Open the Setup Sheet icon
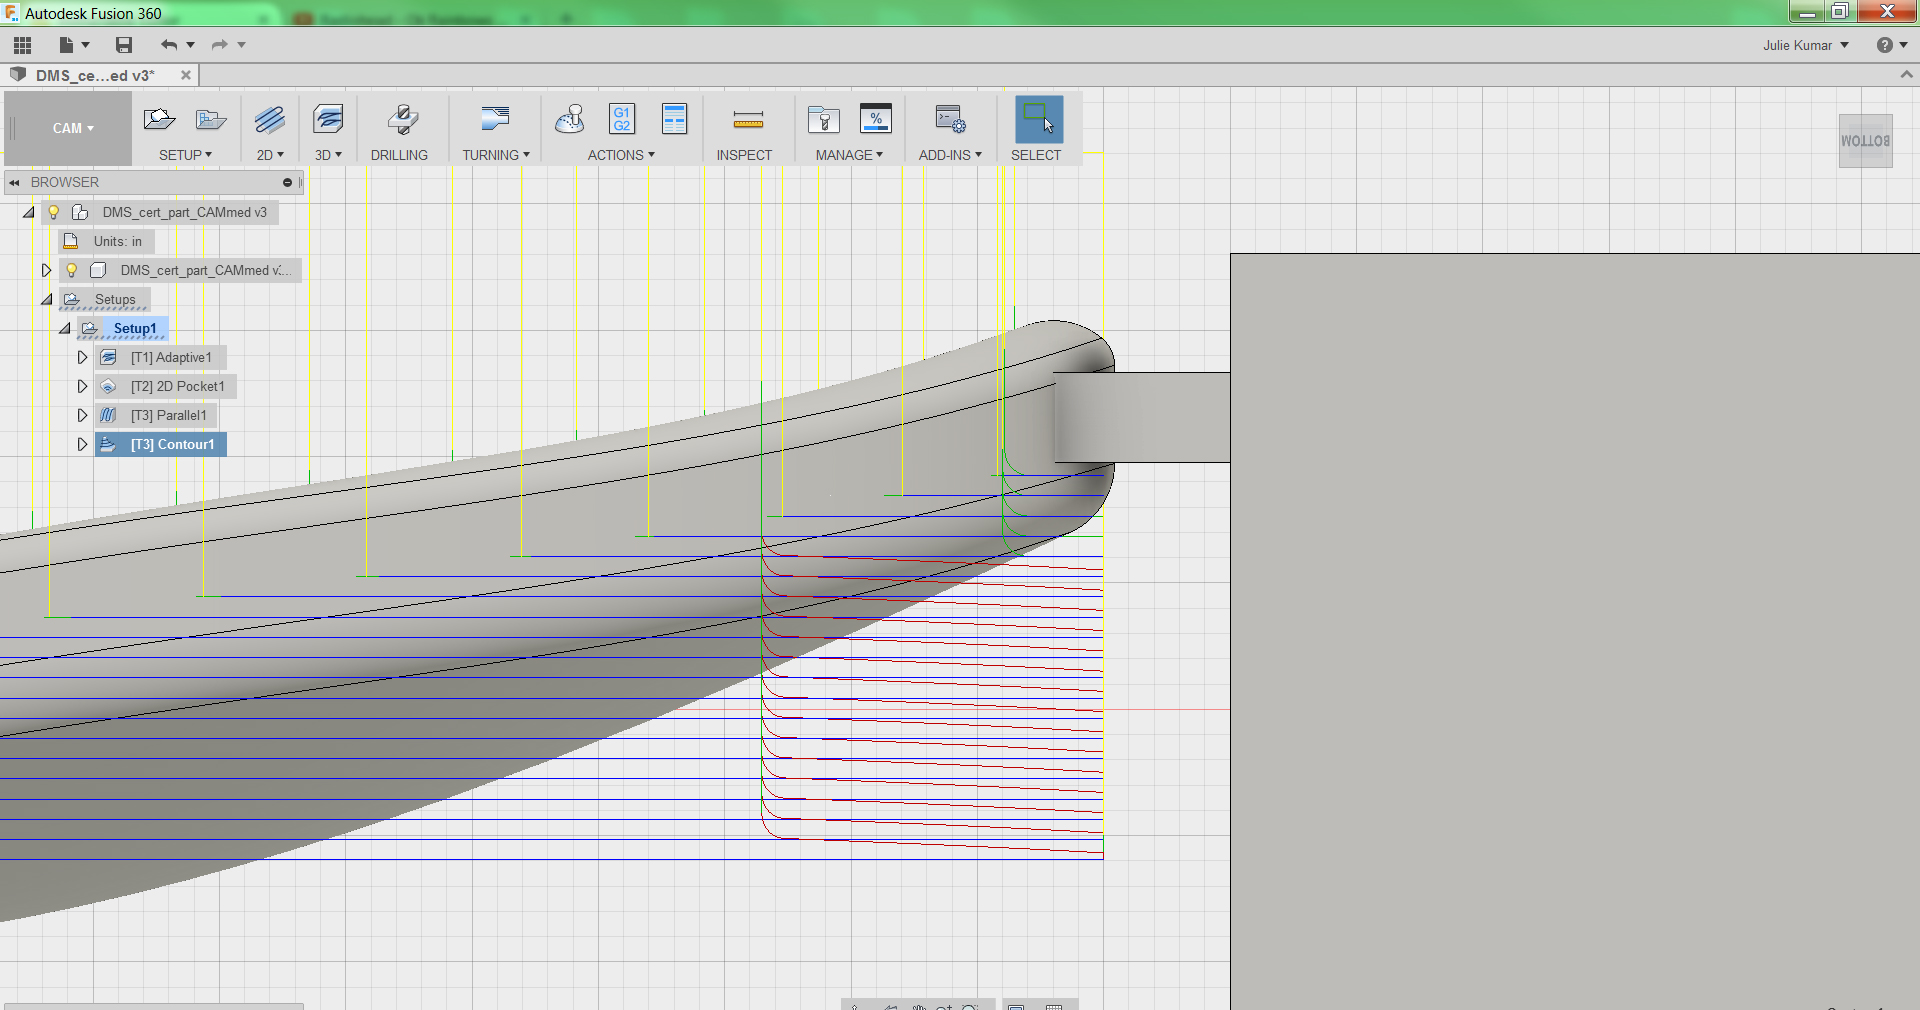The width and height of the screenshot is (1920, 1010). 675,119
